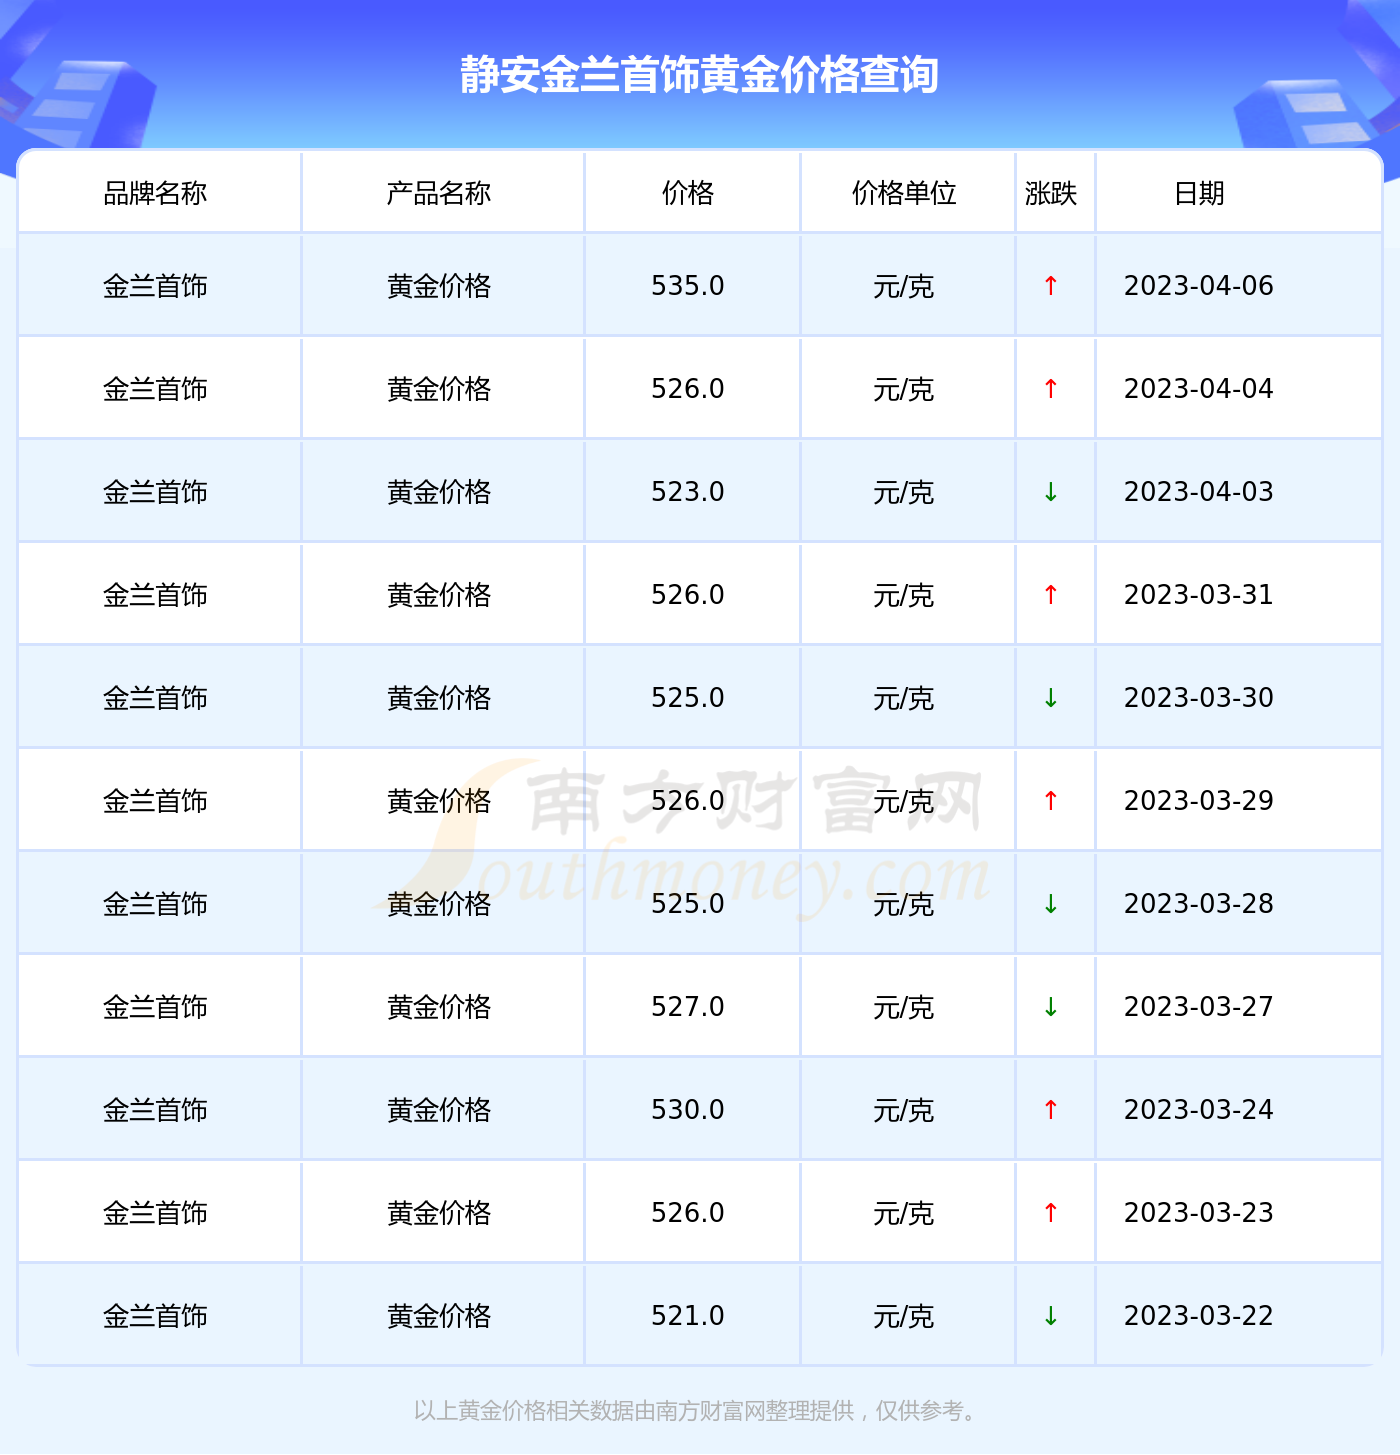This screenshot has width=1400, height=1455.
Task: Click 元/克 in the 2023-04-06 row
Action: tap(904, 286)
